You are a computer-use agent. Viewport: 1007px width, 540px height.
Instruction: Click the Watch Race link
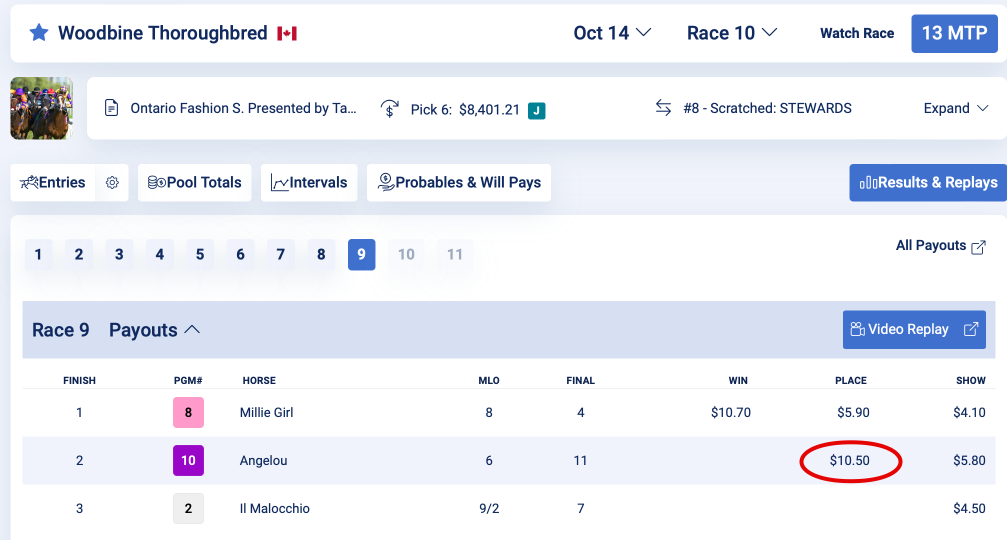click(857, 33)
